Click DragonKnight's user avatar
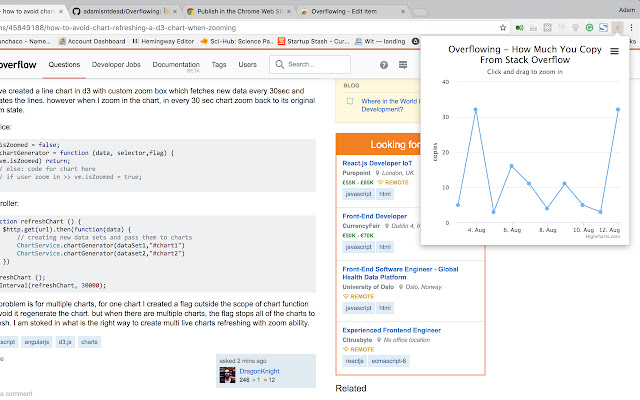Screen dimensions: 640x400 point(225,374)
